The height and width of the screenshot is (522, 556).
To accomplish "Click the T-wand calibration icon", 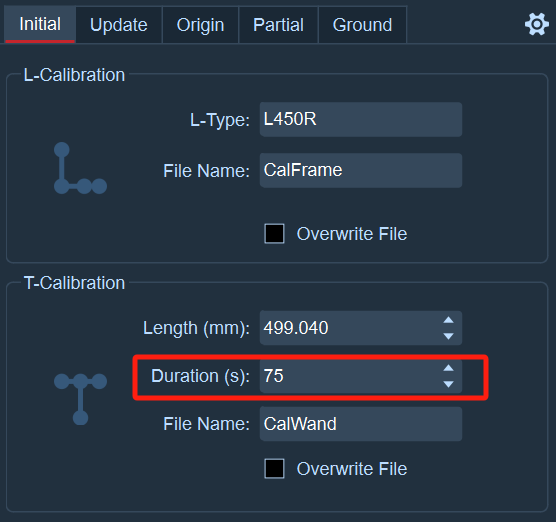I will tap(80, 399).
